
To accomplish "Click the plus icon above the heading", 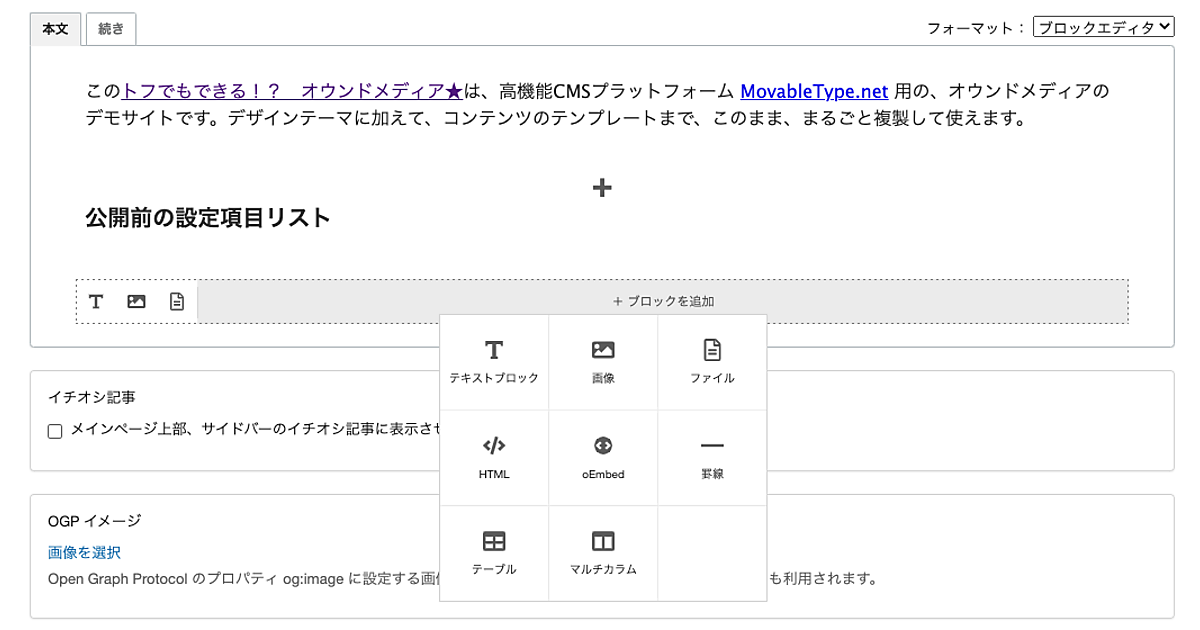I will pyautogui.click(x=602, y=188).
